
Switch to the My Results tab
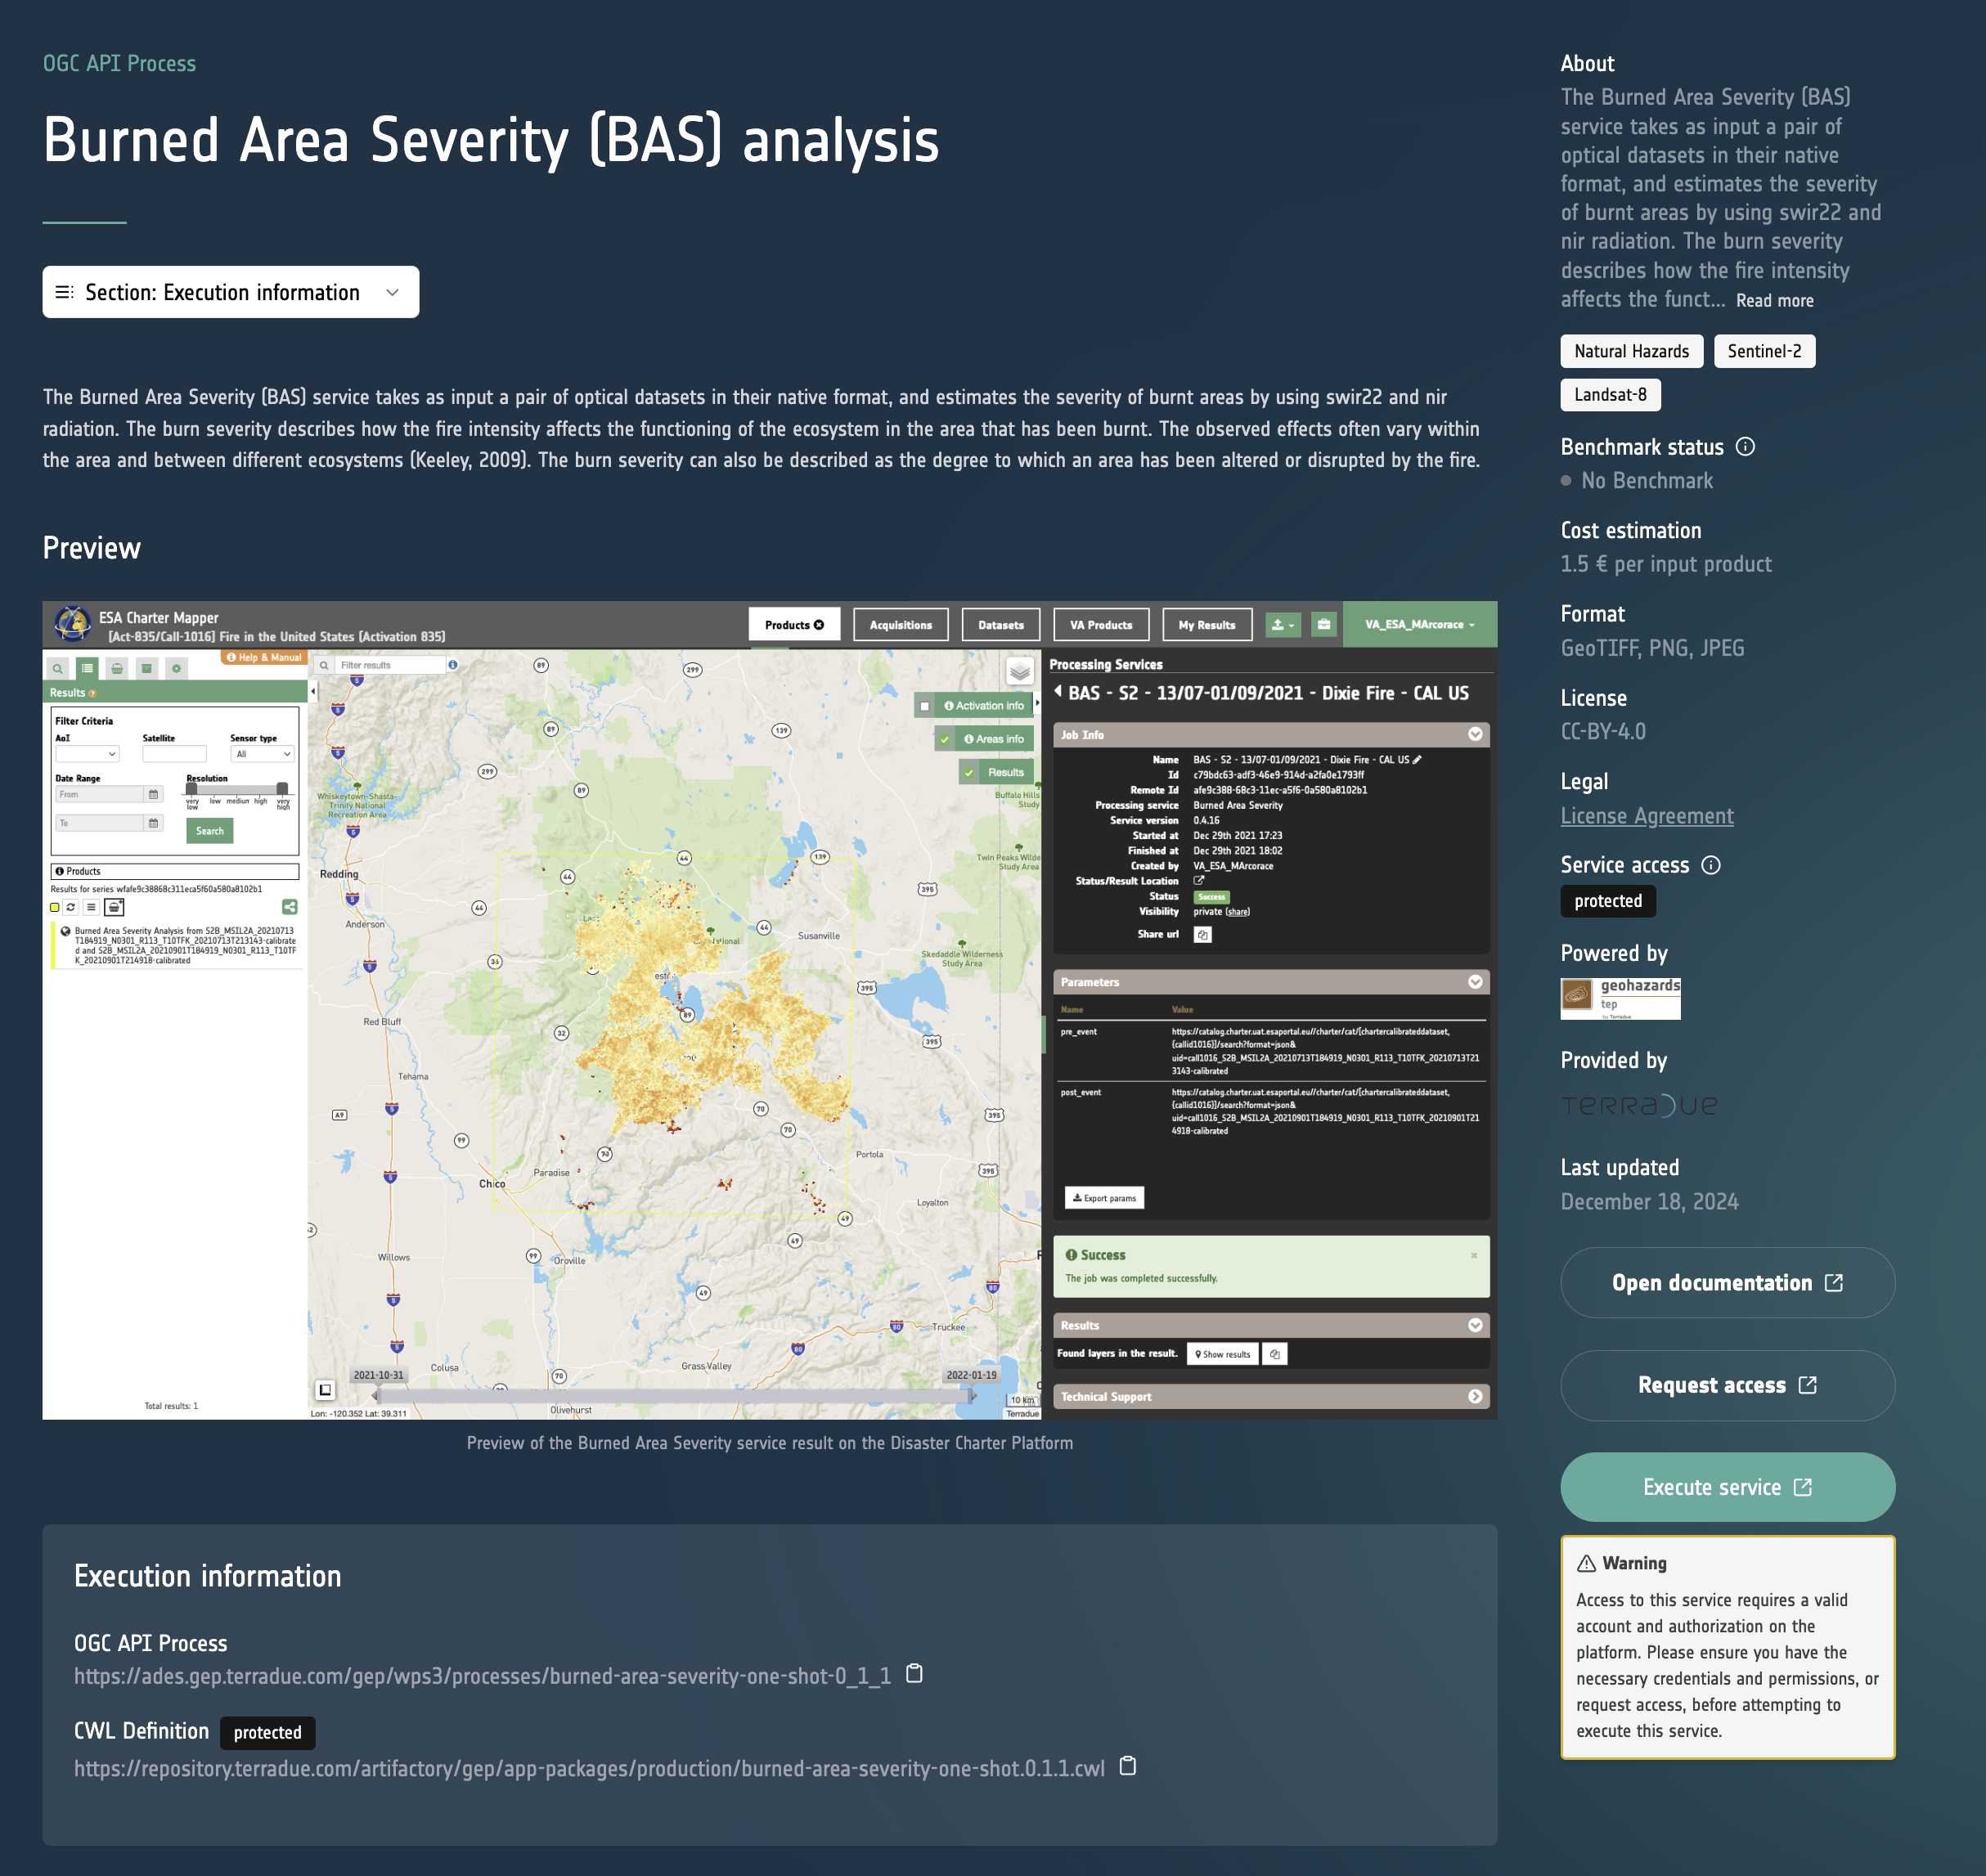(x=1206, y=625)
